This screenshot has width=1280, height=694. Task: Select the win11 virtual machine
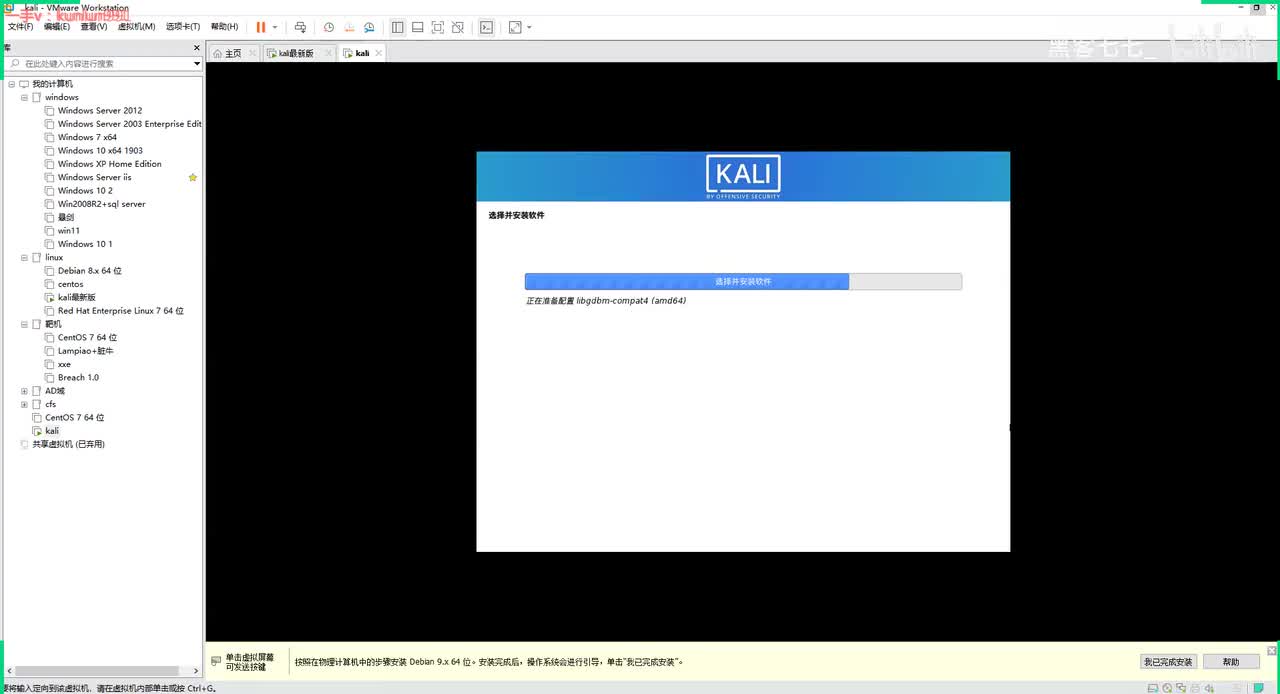pos(68,231)
